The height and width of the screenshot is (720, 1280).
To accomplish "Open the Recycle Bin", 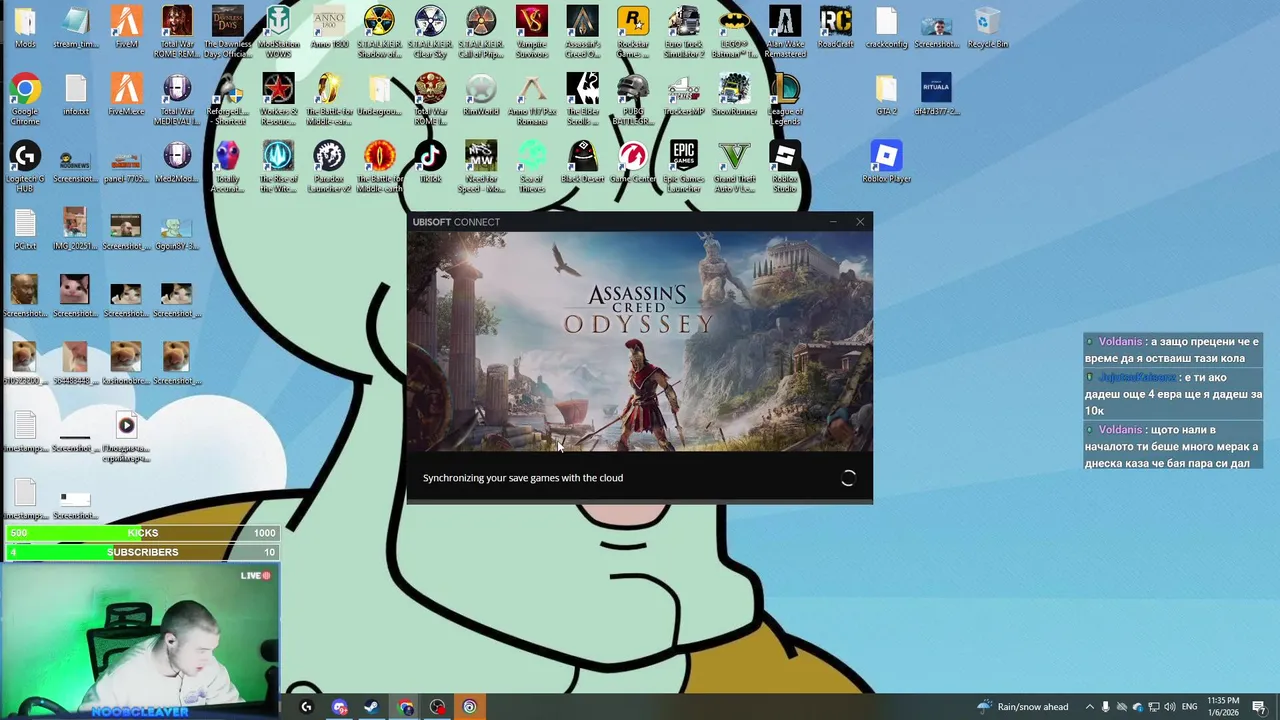I will click(x=987, y=28).
